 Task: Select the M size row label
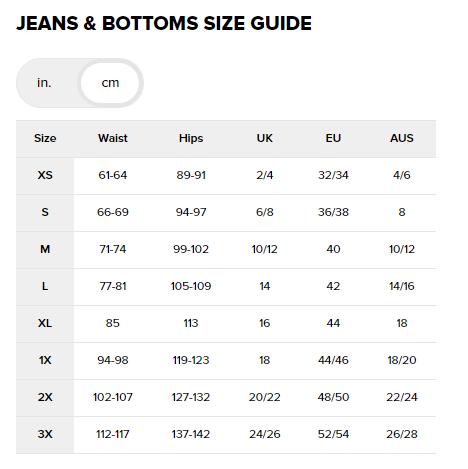(45, 249)
